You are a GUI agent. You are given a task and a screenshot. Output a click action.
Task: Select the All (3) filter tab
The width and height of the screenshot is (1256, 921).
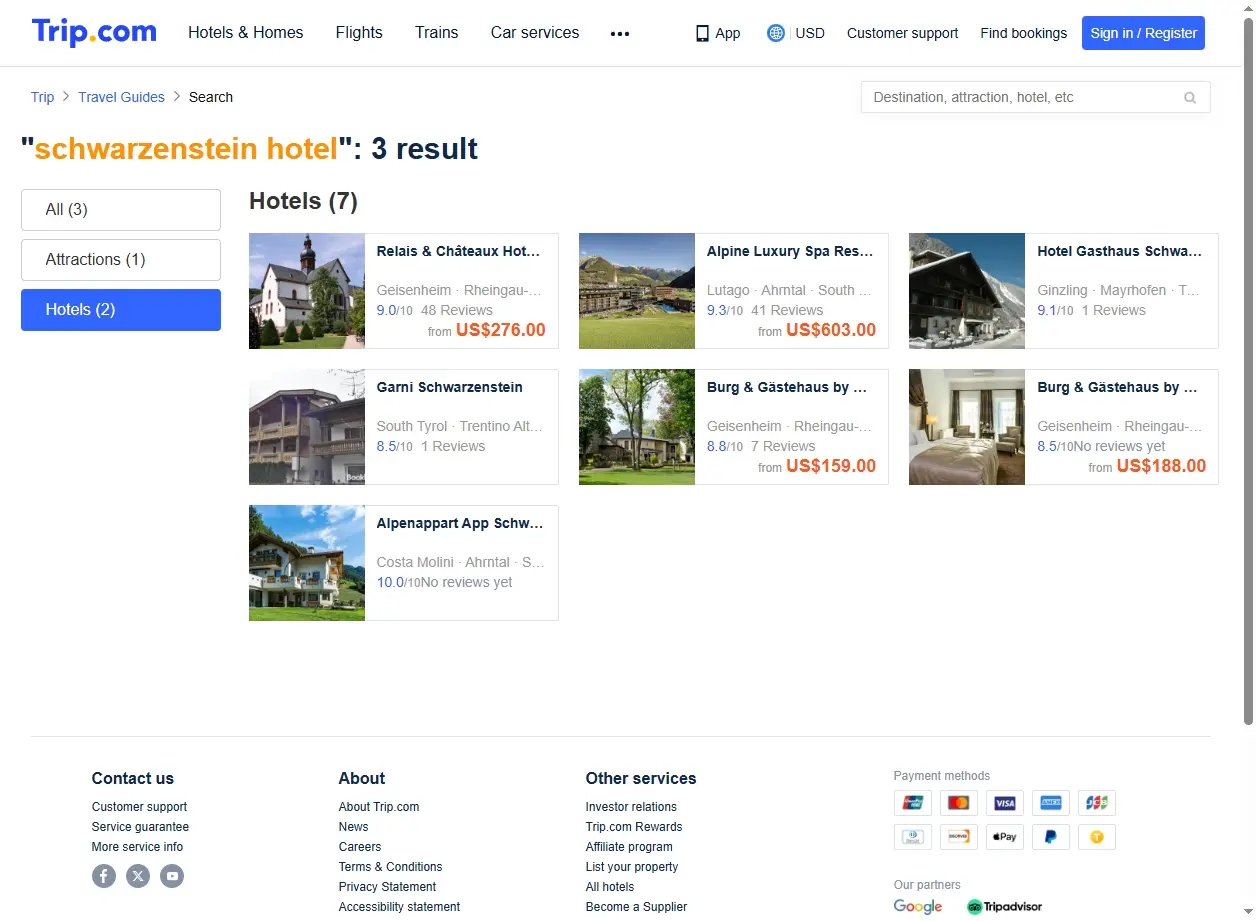click(121, 210)
